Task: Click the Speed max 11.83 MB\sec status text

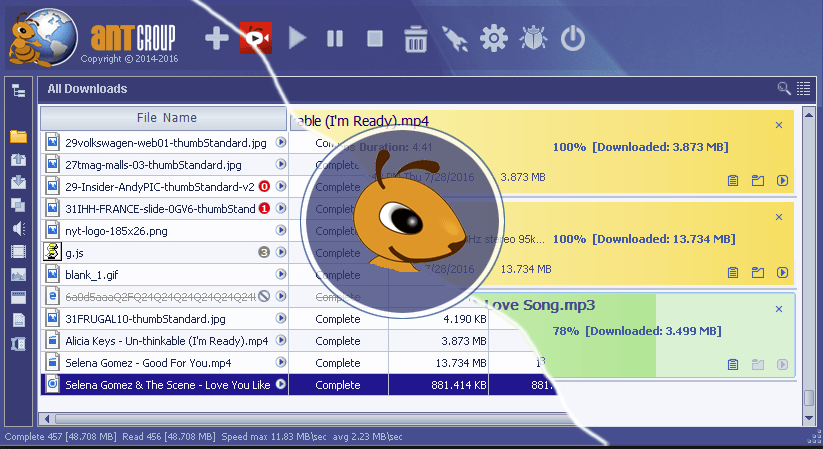Action: pos(273,436)
